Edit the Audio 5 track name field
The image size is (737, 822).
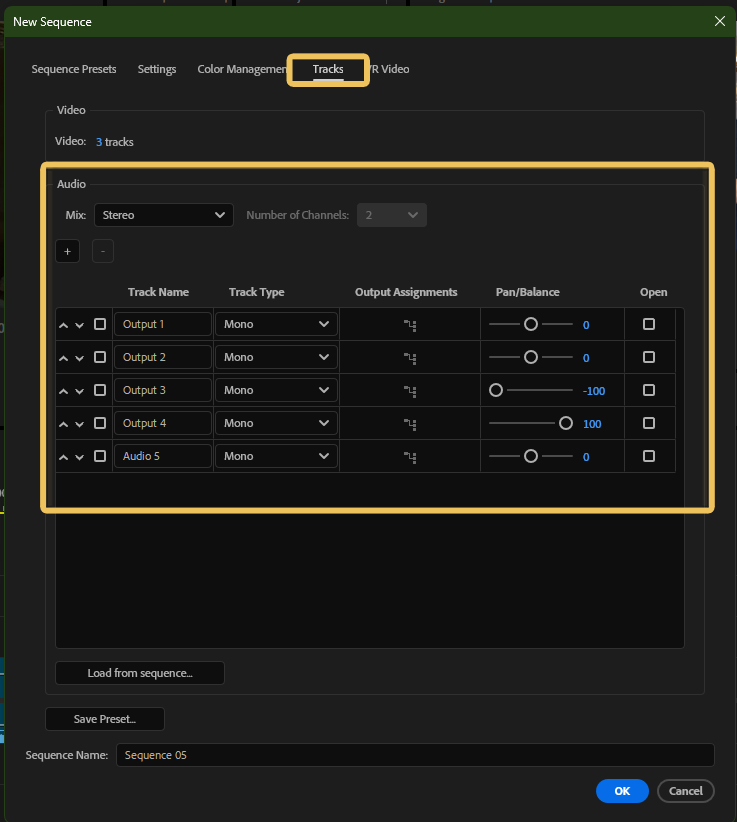[163, 456]
